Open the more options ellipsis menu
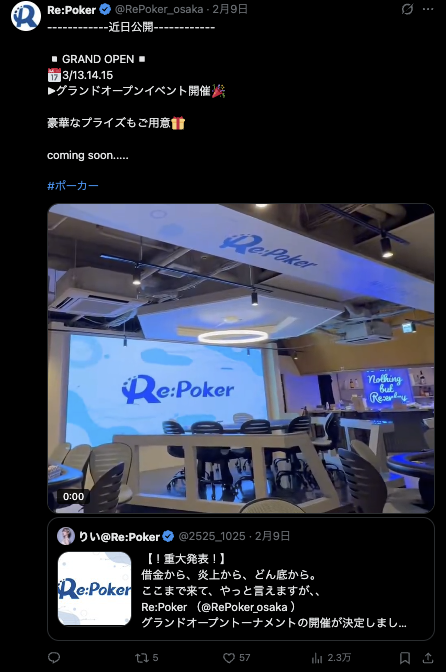The image size is (446, 672). tap(428, 9)
